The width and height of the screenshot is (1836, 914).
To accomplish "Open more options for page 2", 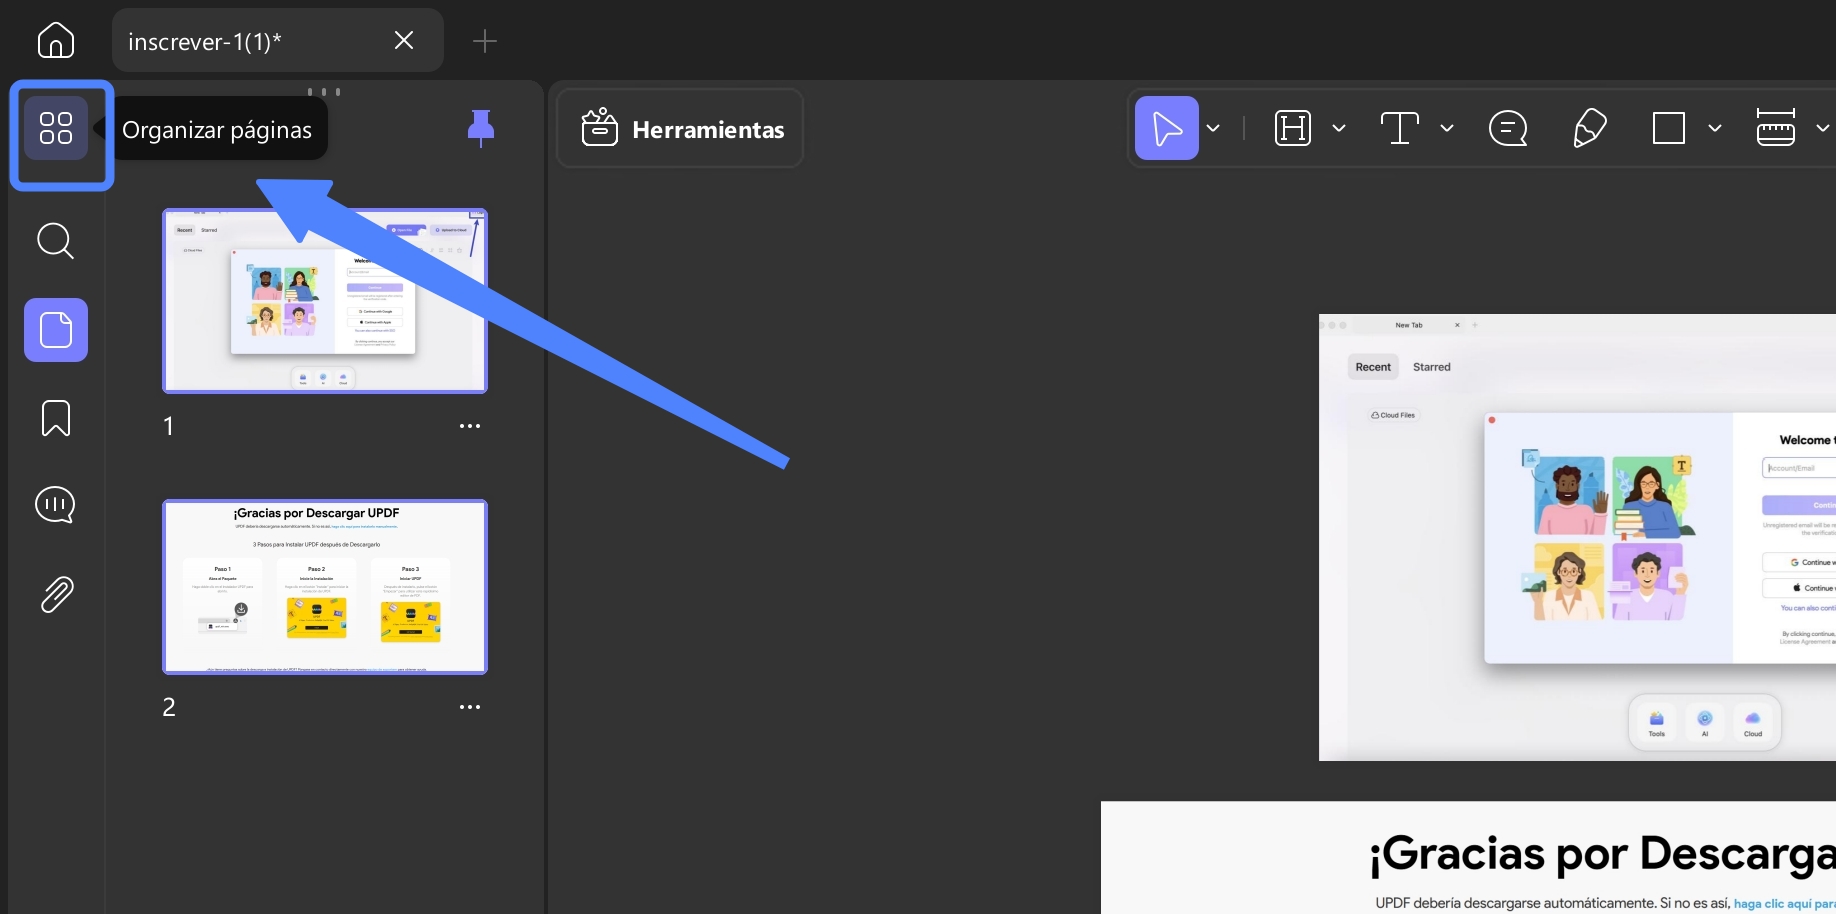I will pyautogui.click(x=470, y=707).
